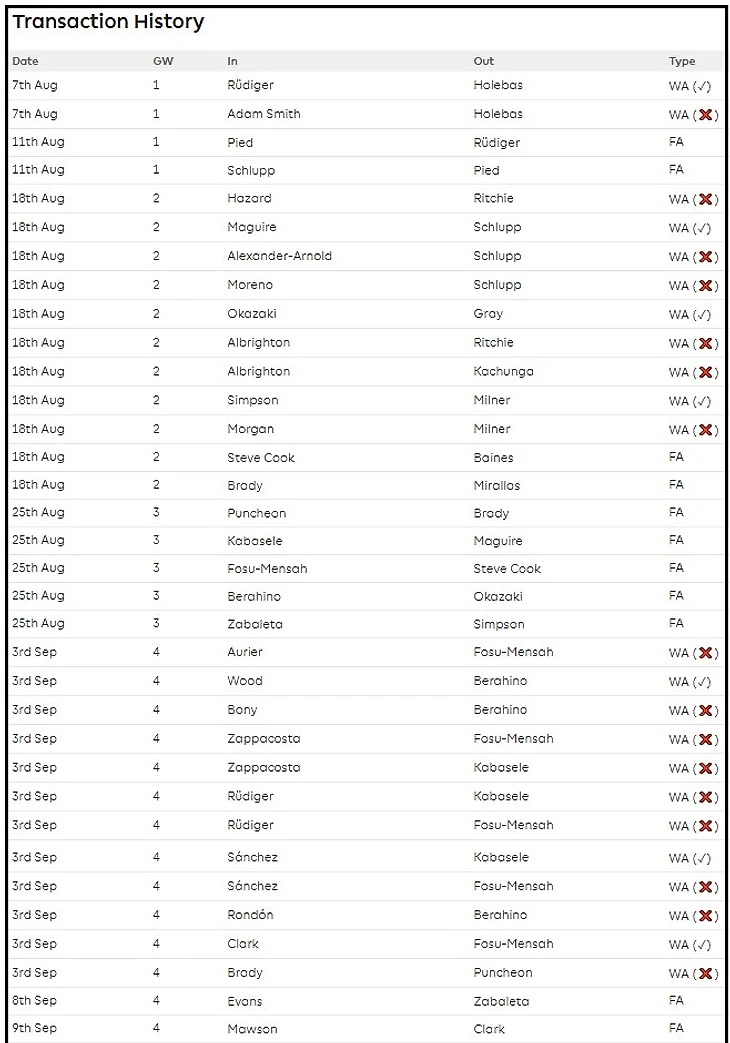730x1043 pixels.
Task: Click the red X in the Aurier row
Action: coord(704,653)
